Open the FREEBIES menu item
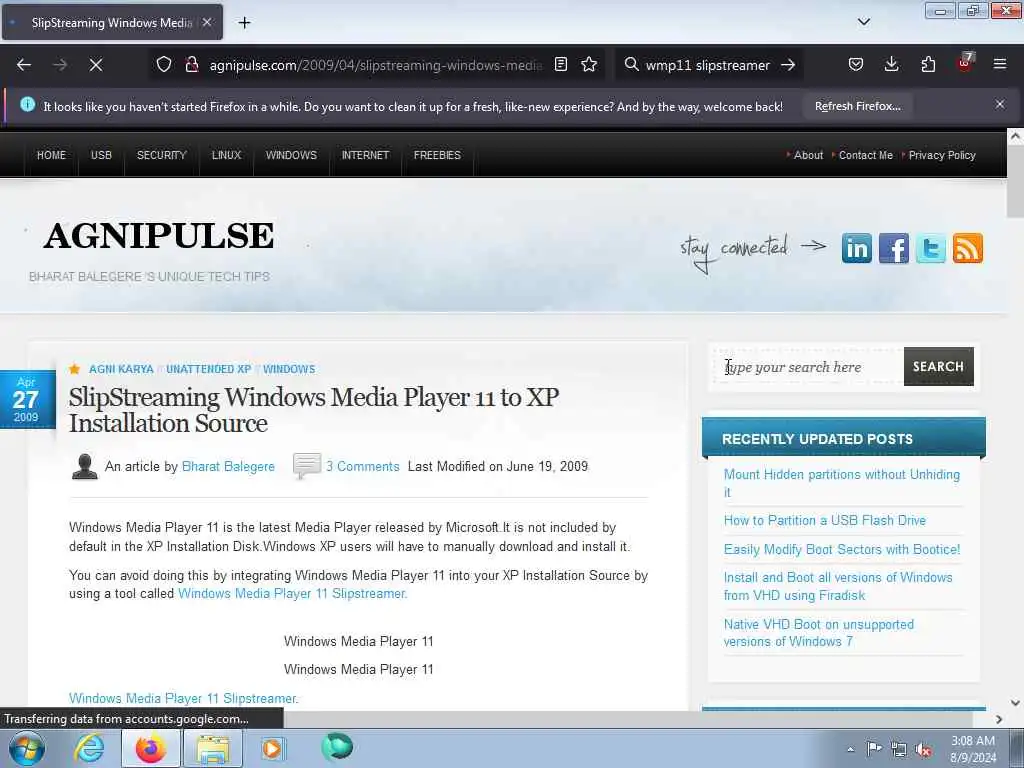 click(x=437, y=155)
